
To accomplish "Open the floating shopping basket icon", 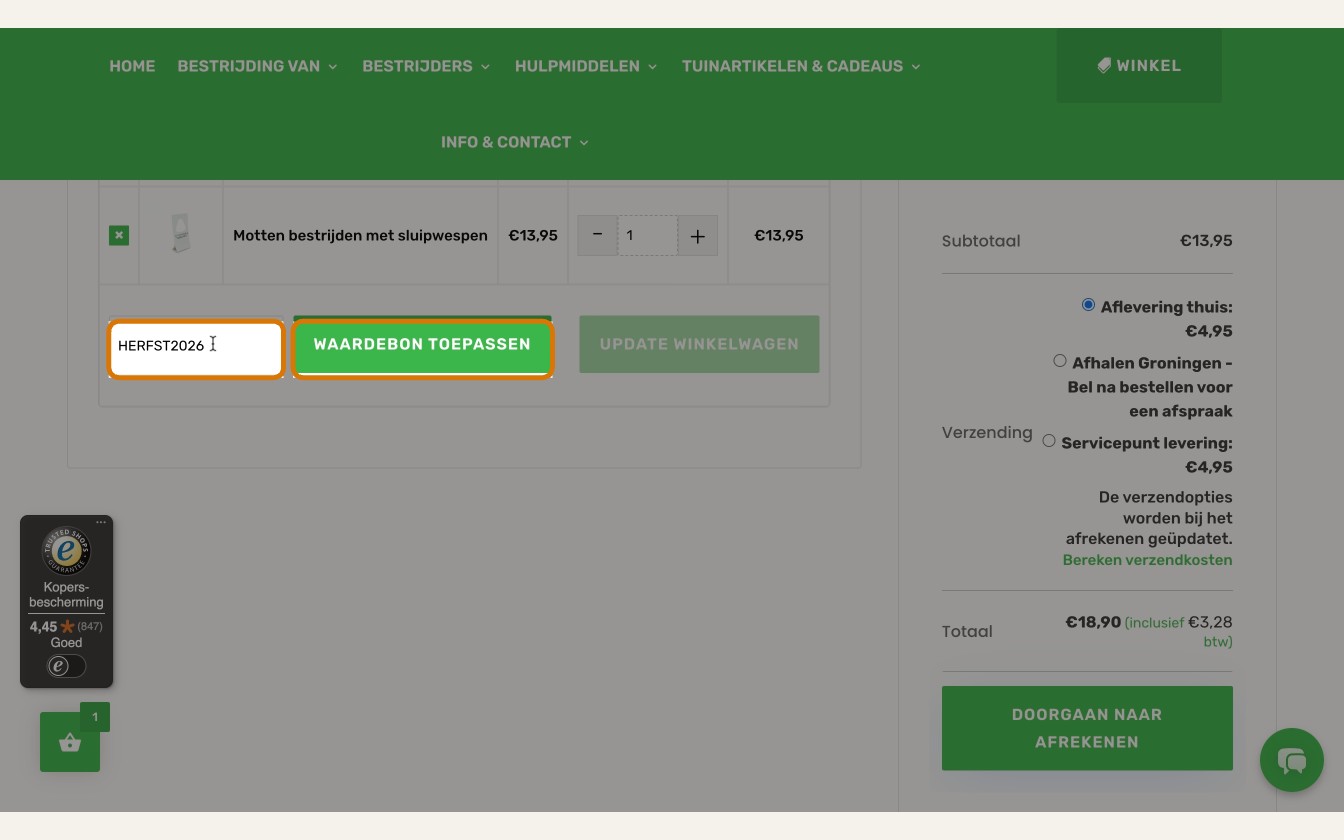I will pyautogui.click(x=70, y=742).
